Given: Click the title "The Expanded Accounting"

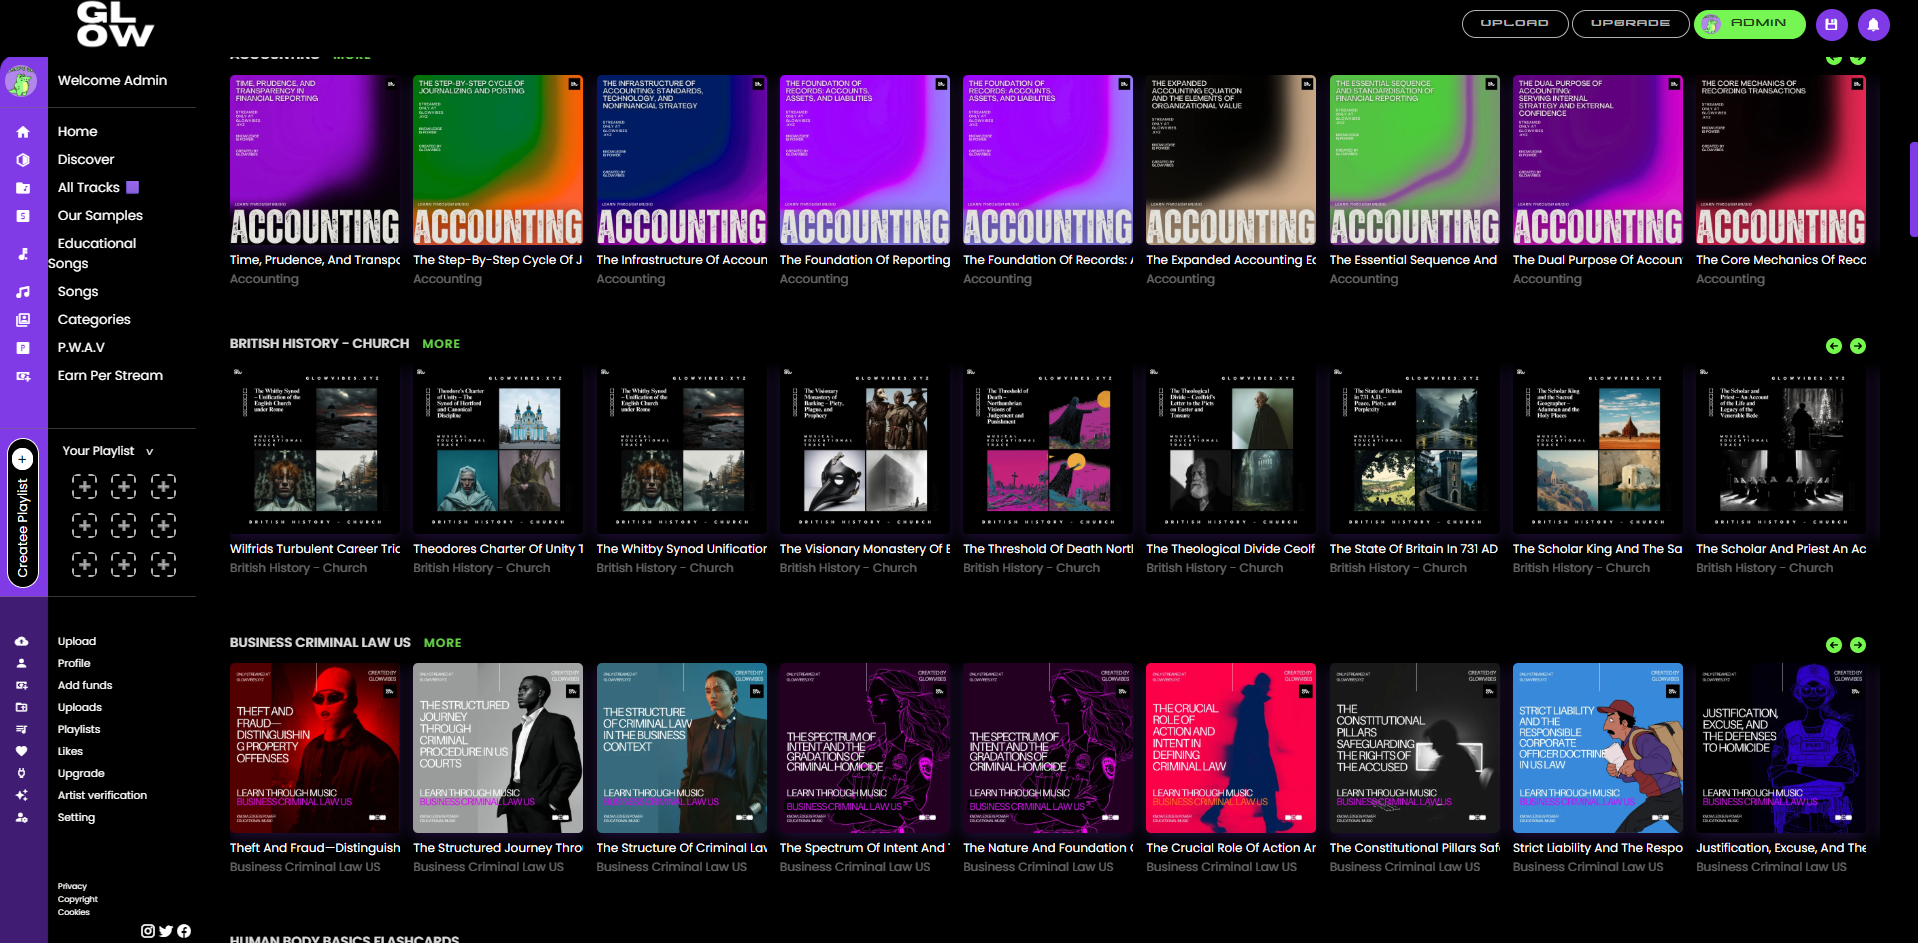Looking at the screenshot, I should pos(1231,260).
